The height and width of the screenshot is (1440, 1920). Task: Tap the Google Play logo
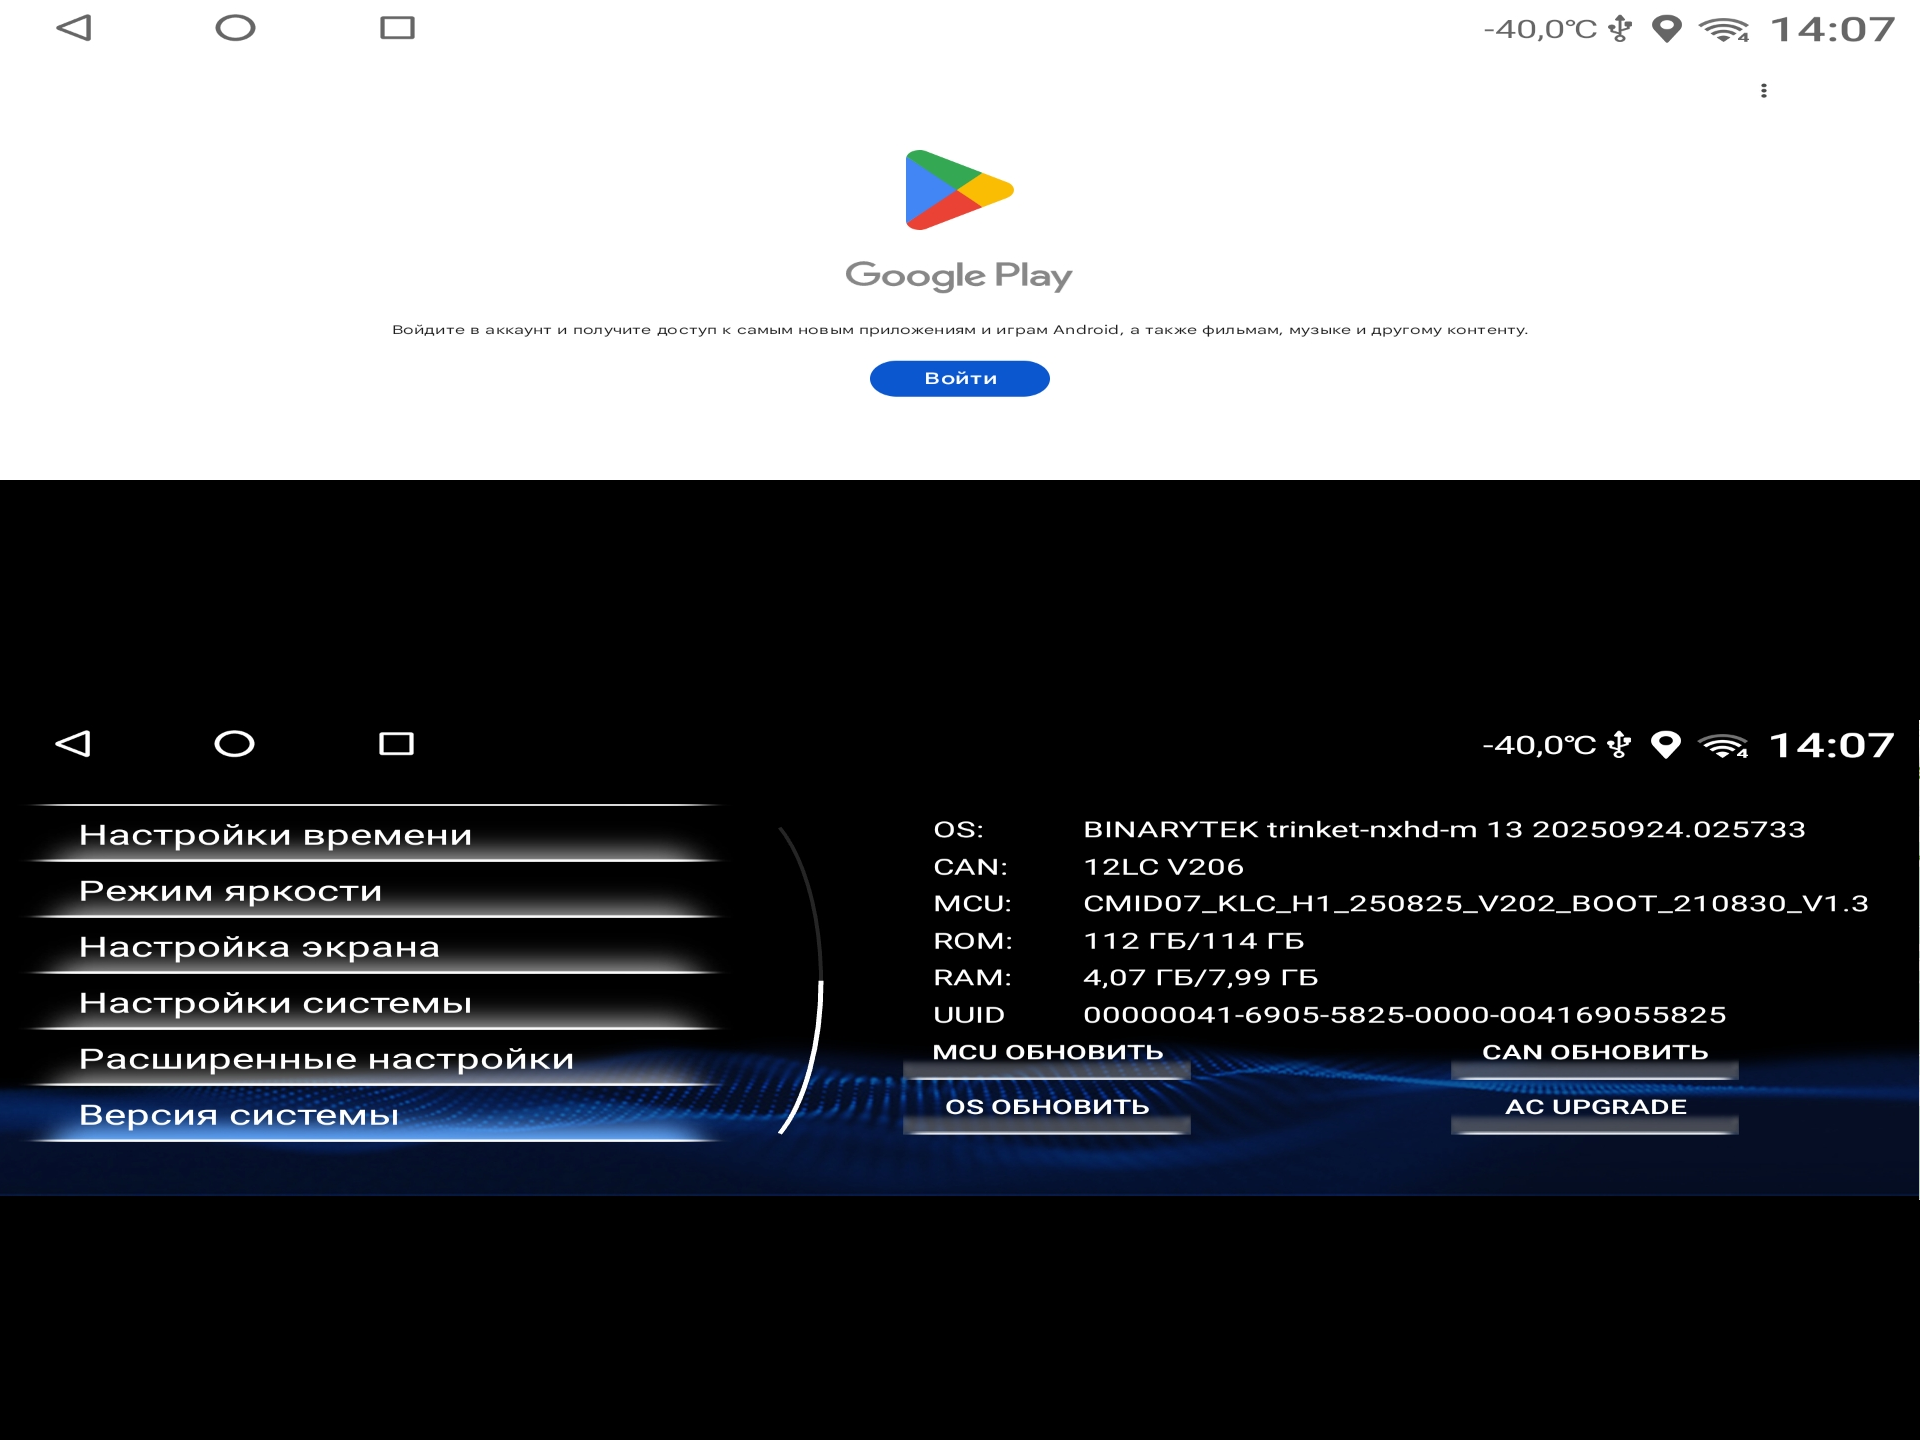959,190
